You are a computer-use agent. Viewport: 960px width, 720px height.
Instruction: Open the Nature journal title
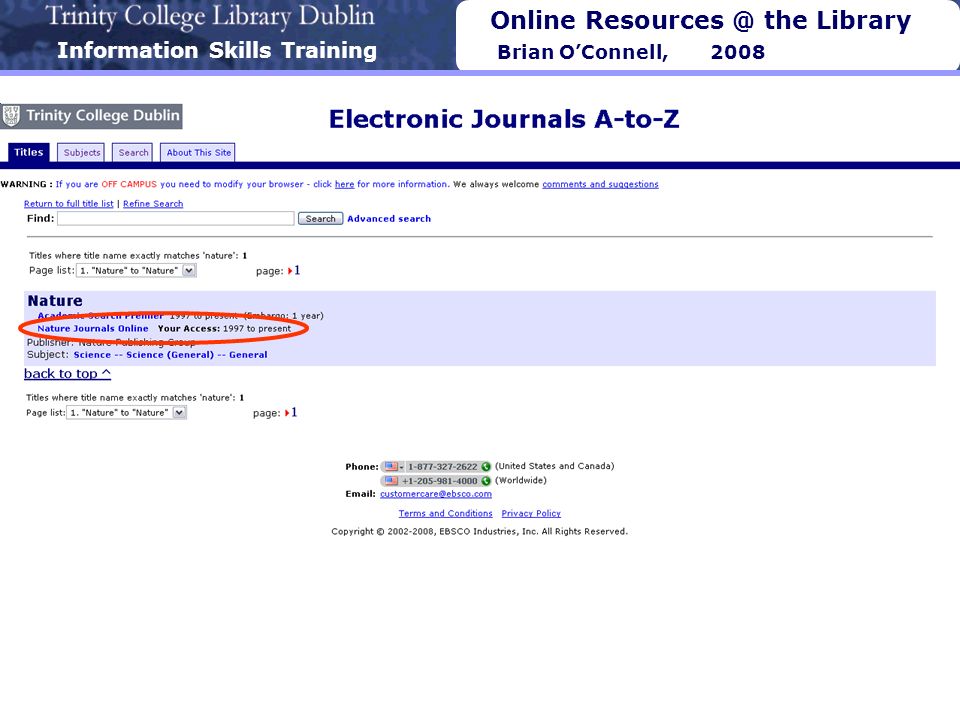pyautogui.click(x=55, y=301)
